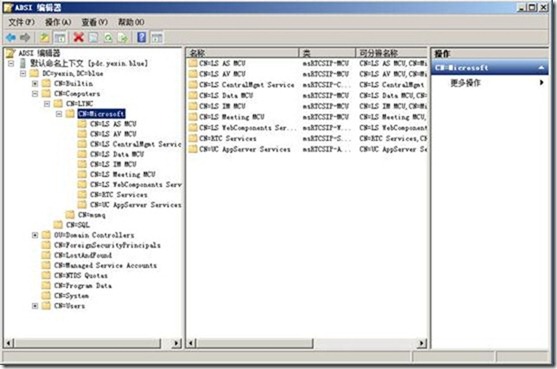Toggle the action pane toolbar icon
Screen dimensions: 557x369
click(157, 37)
